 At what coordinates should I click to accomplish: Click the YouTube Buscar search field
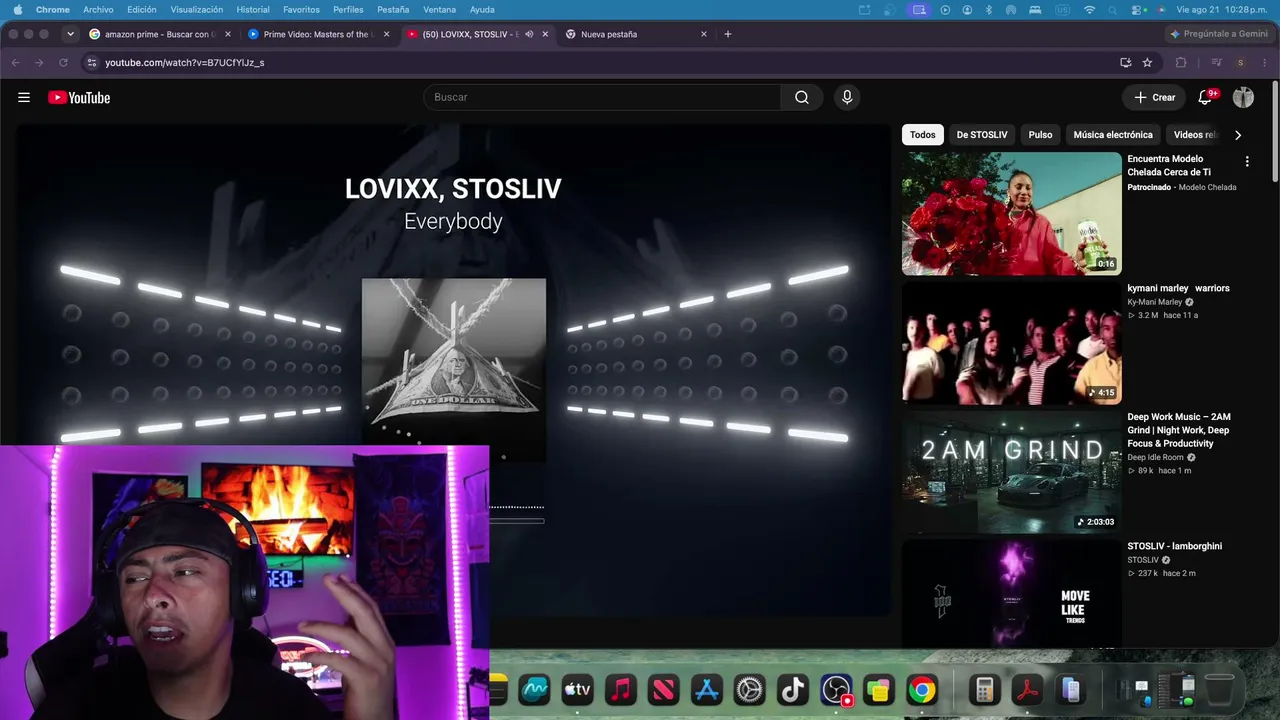click(x=602, y=97)
